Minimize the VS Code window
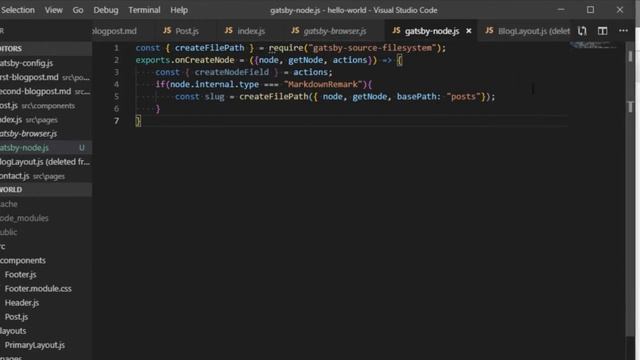This screenshot has width=640, height=360. click(x=561, y=10)
